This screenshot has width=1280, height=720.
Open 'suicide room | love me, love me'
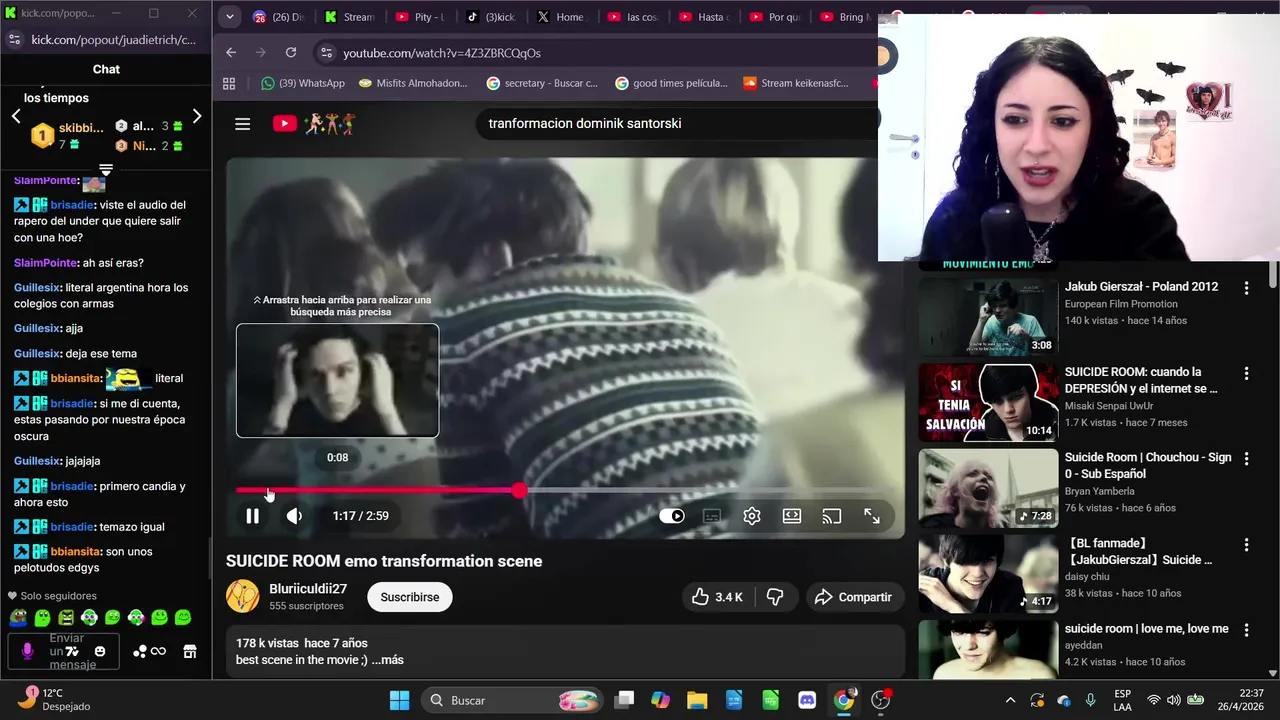(1146, 629)
